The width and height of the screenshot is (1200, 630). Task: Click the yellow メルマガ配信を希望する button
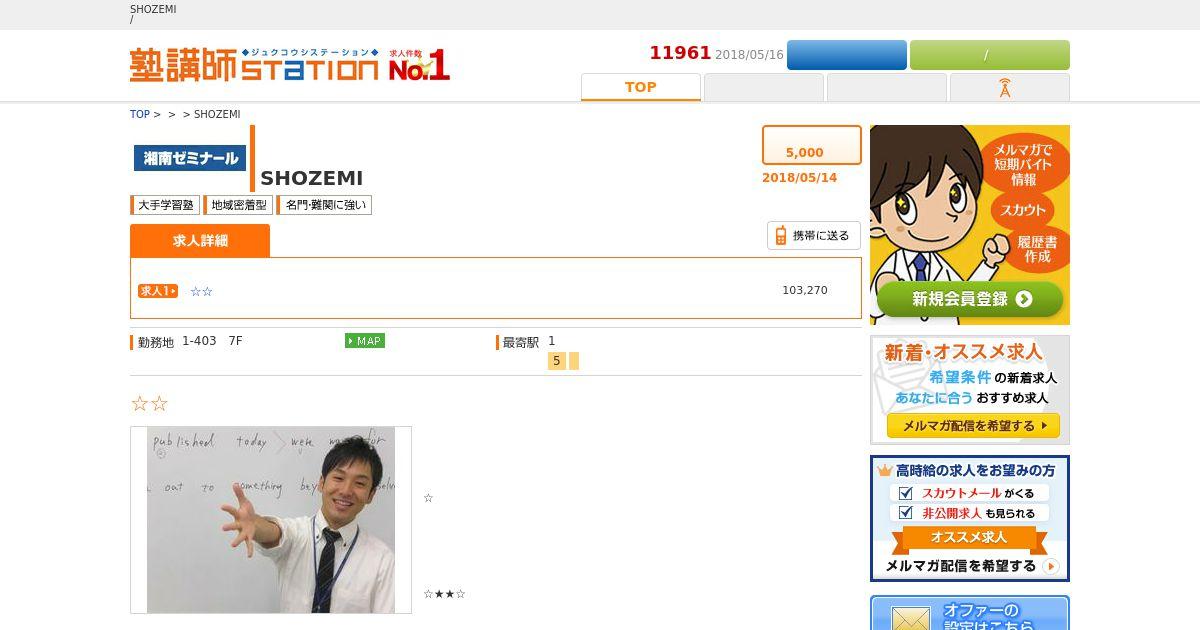(973, 426)
